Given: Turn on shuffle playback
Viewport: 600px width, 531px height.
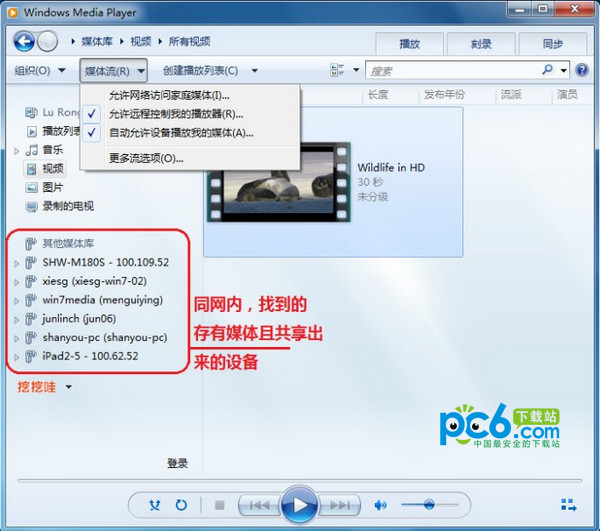Looking at the screenshot, I should 155,505.
